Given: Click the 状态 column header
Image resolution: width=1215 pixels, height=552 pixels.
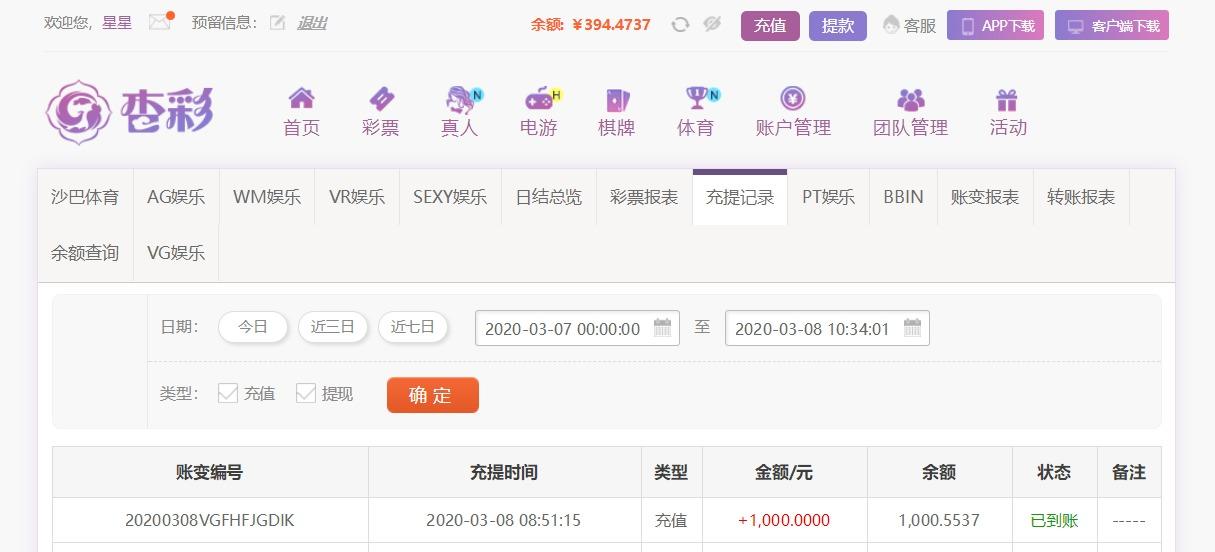Looking at the screenshot, I should [x=1054, y=472].
